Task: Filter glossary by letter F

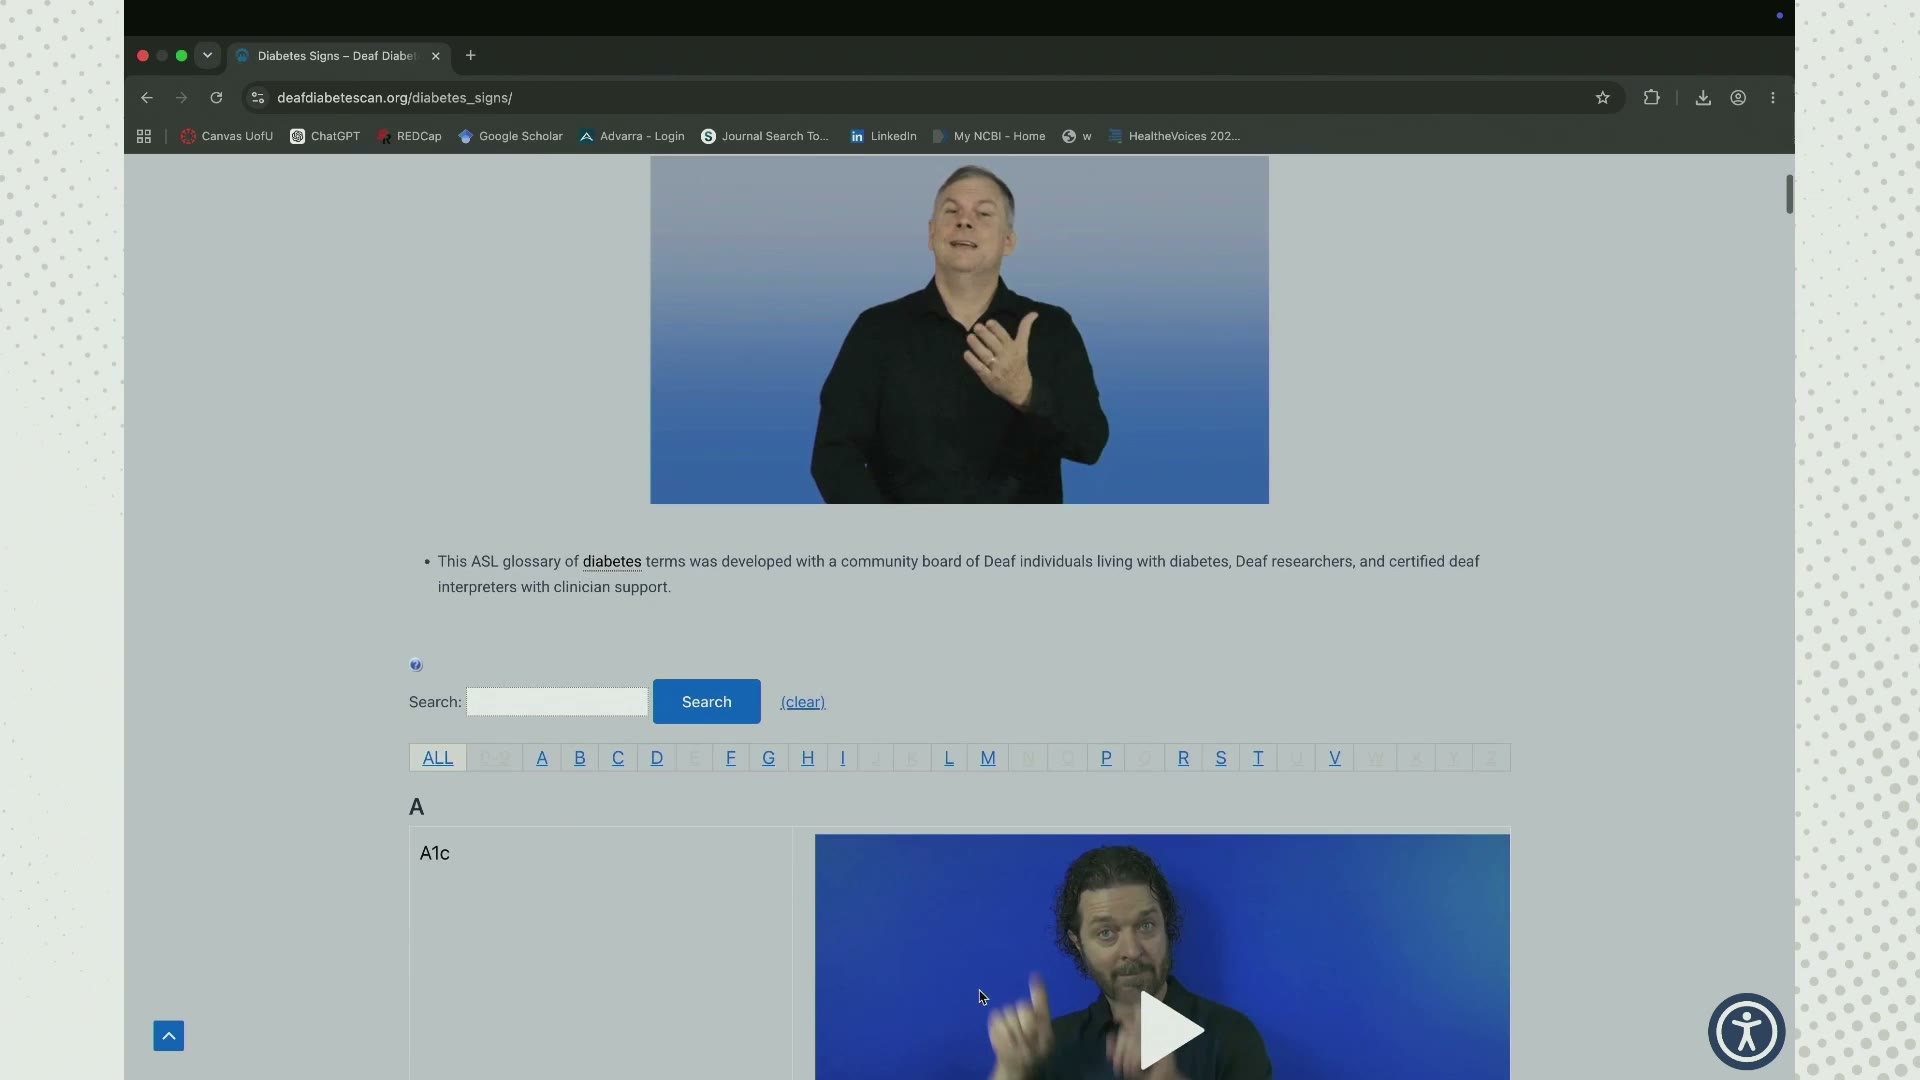Action: point(731,758)
